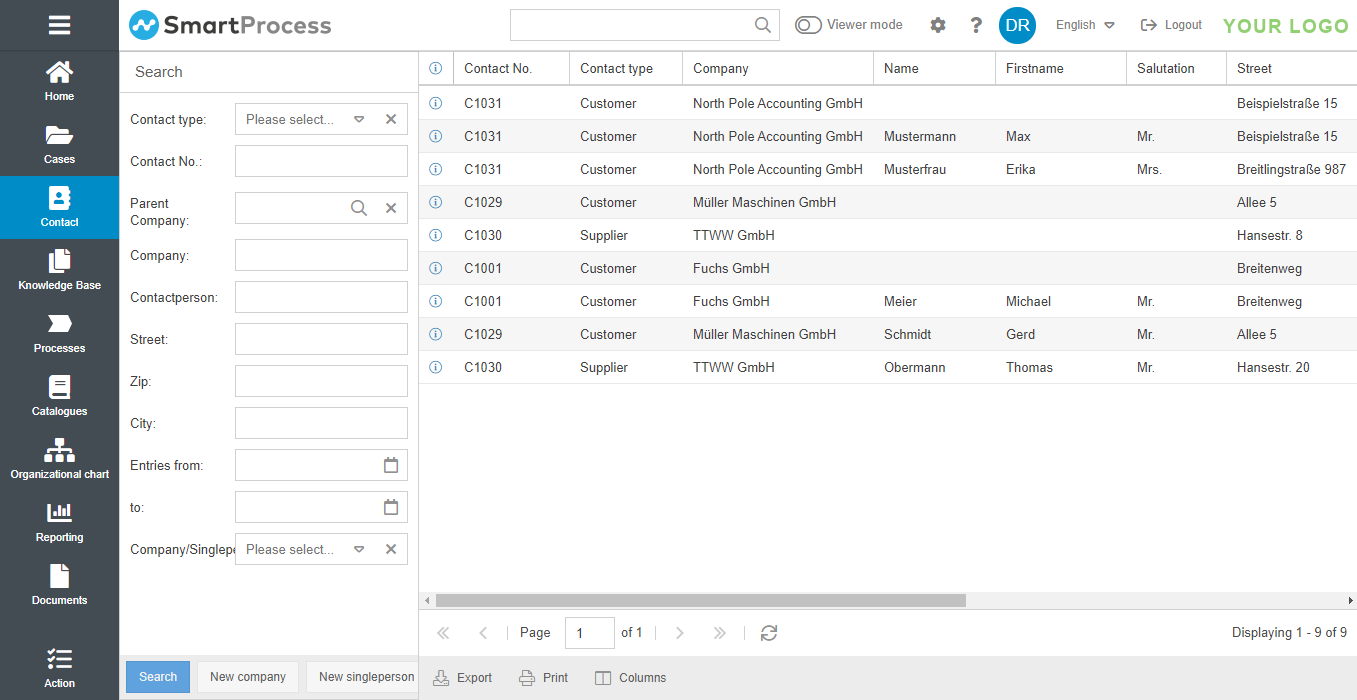
Task: Click the Logout link
Action: tap(1171, 25)
